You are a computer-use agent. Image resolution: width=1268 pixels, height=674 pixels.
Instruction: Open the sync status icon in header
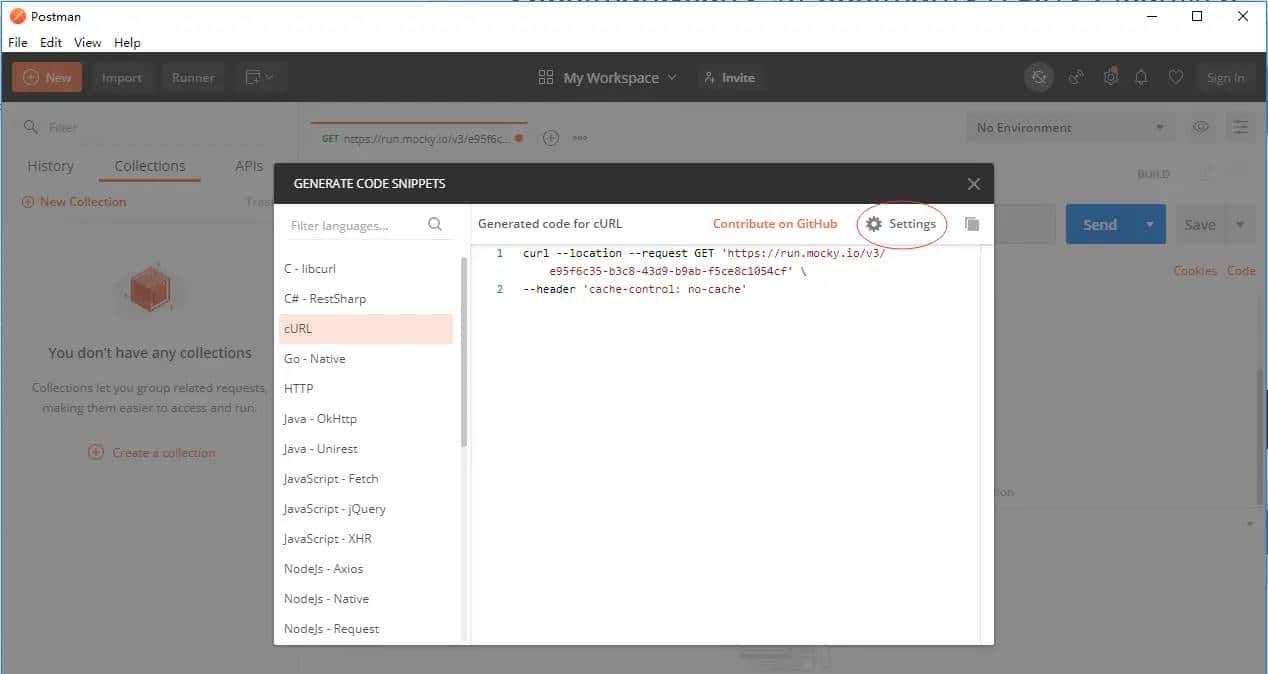(x=1039, y=77)
